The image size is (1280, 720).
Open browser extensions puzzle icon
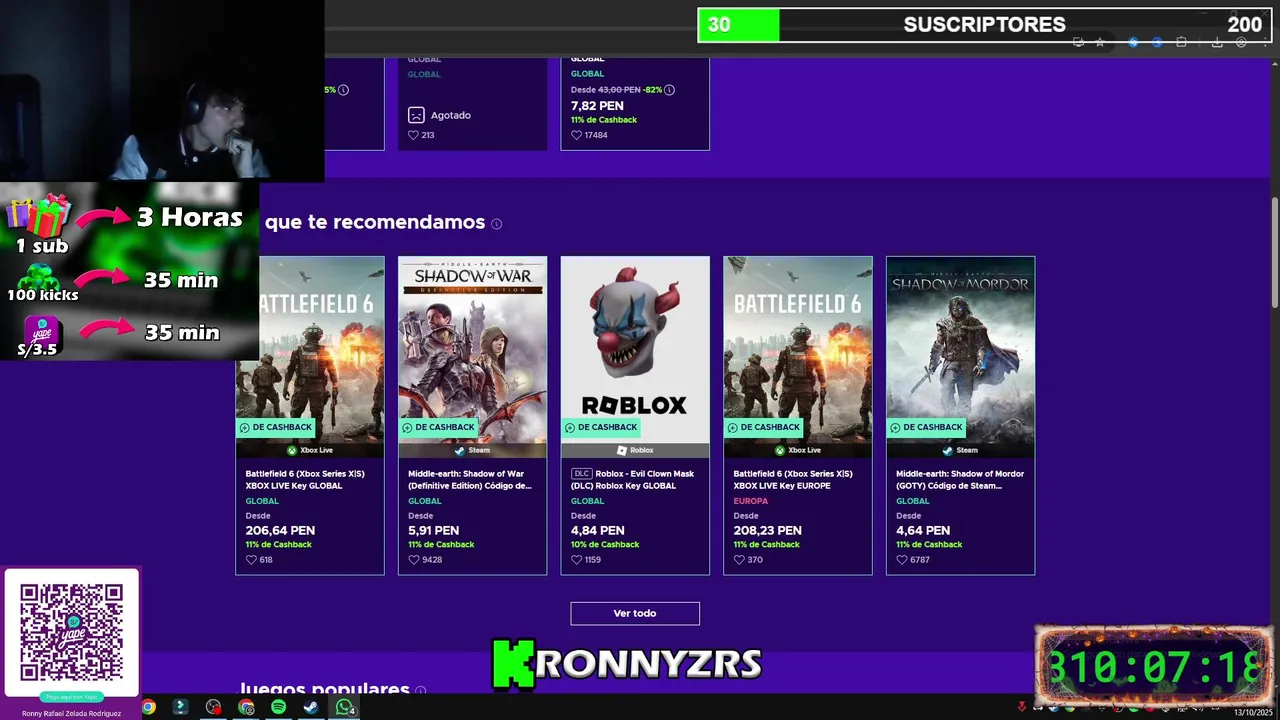[1181, 42]
